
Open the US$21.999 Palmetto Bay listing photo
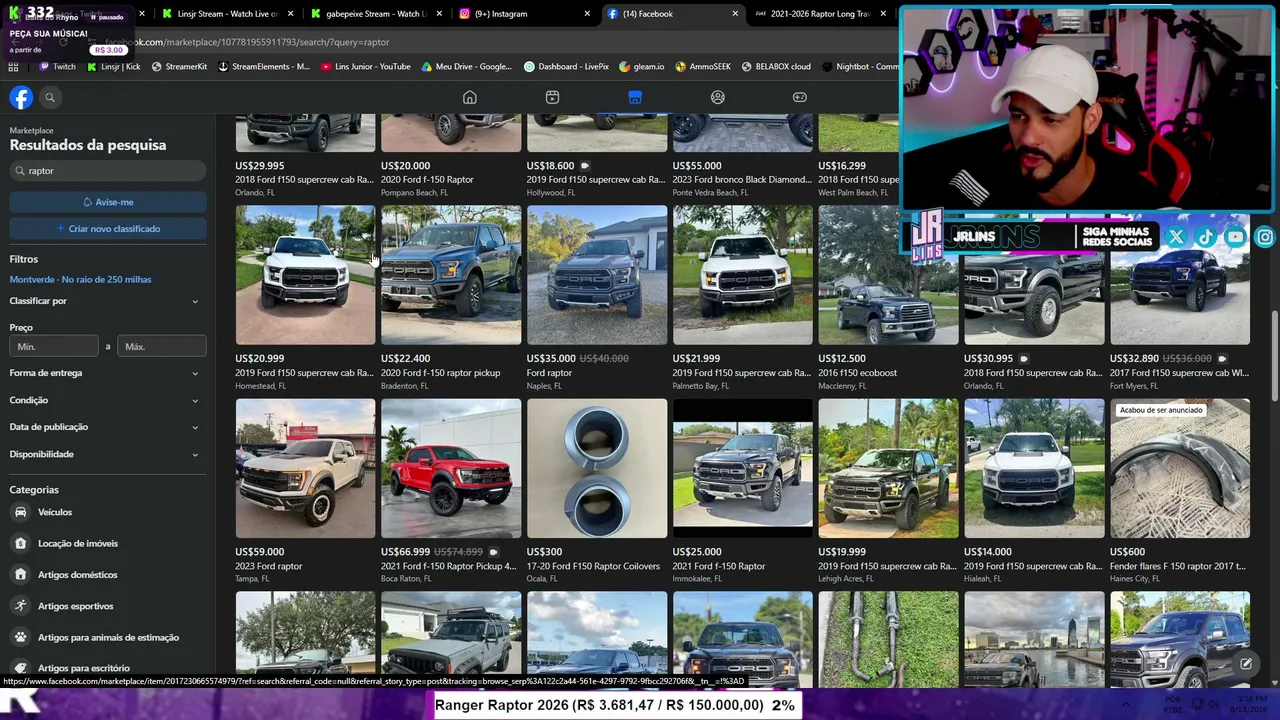(x=743, y=275)
